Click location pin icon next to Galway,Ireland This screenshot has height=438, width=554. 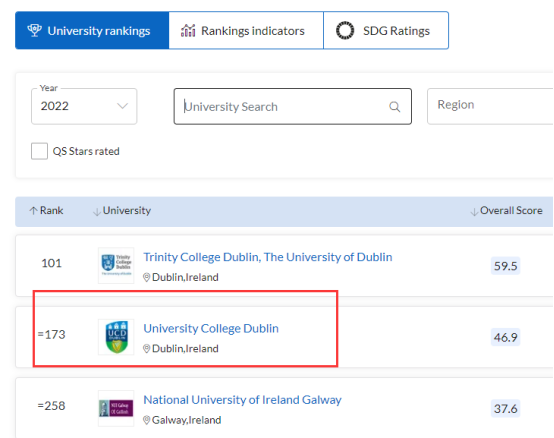tap(147, 420)
